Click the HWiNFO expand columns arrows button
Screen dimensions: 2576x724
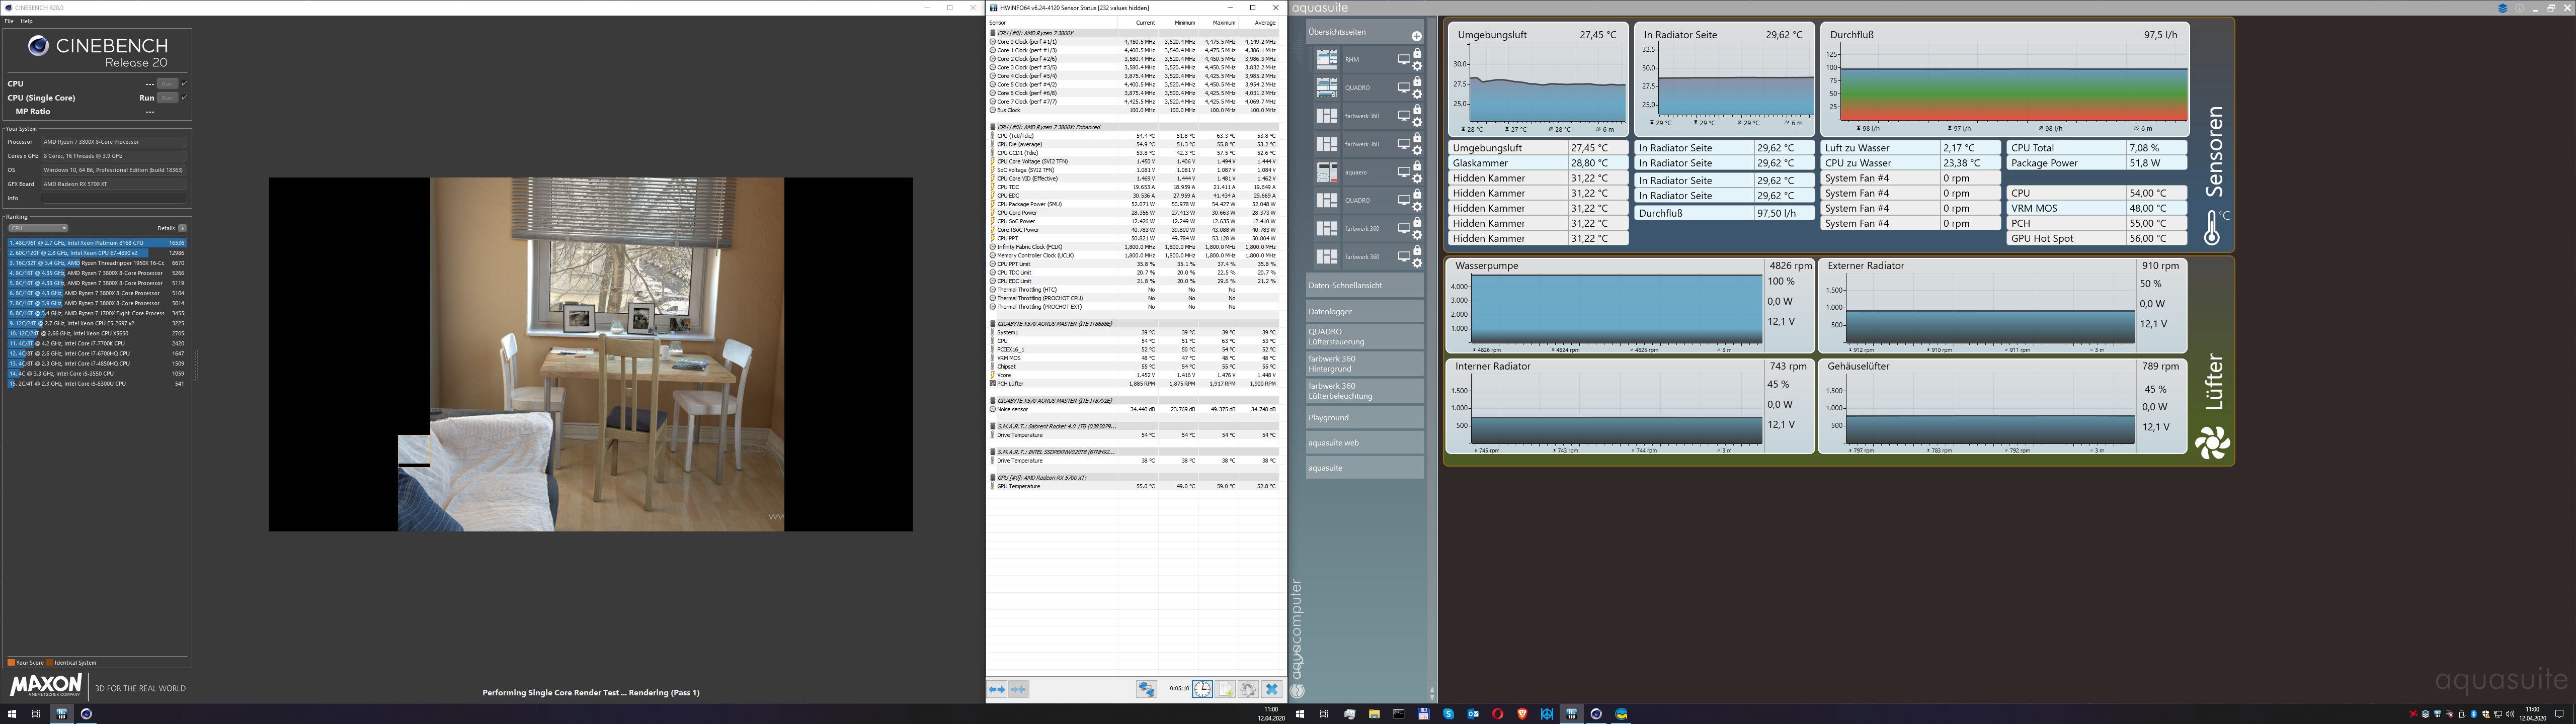pyautogui.click(x=997, y=689)
